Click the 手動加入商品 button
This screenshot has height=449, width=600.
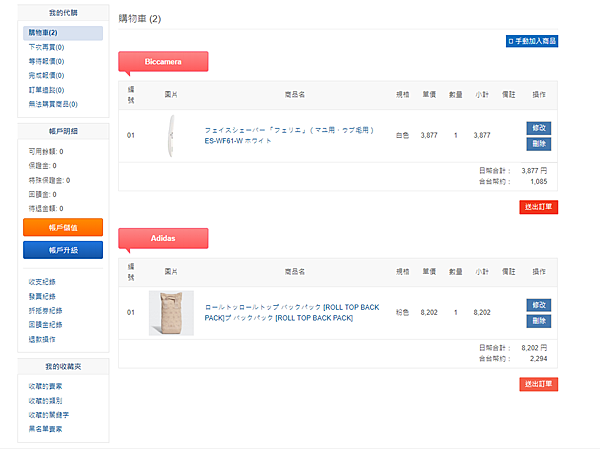(x=532, y=41)
